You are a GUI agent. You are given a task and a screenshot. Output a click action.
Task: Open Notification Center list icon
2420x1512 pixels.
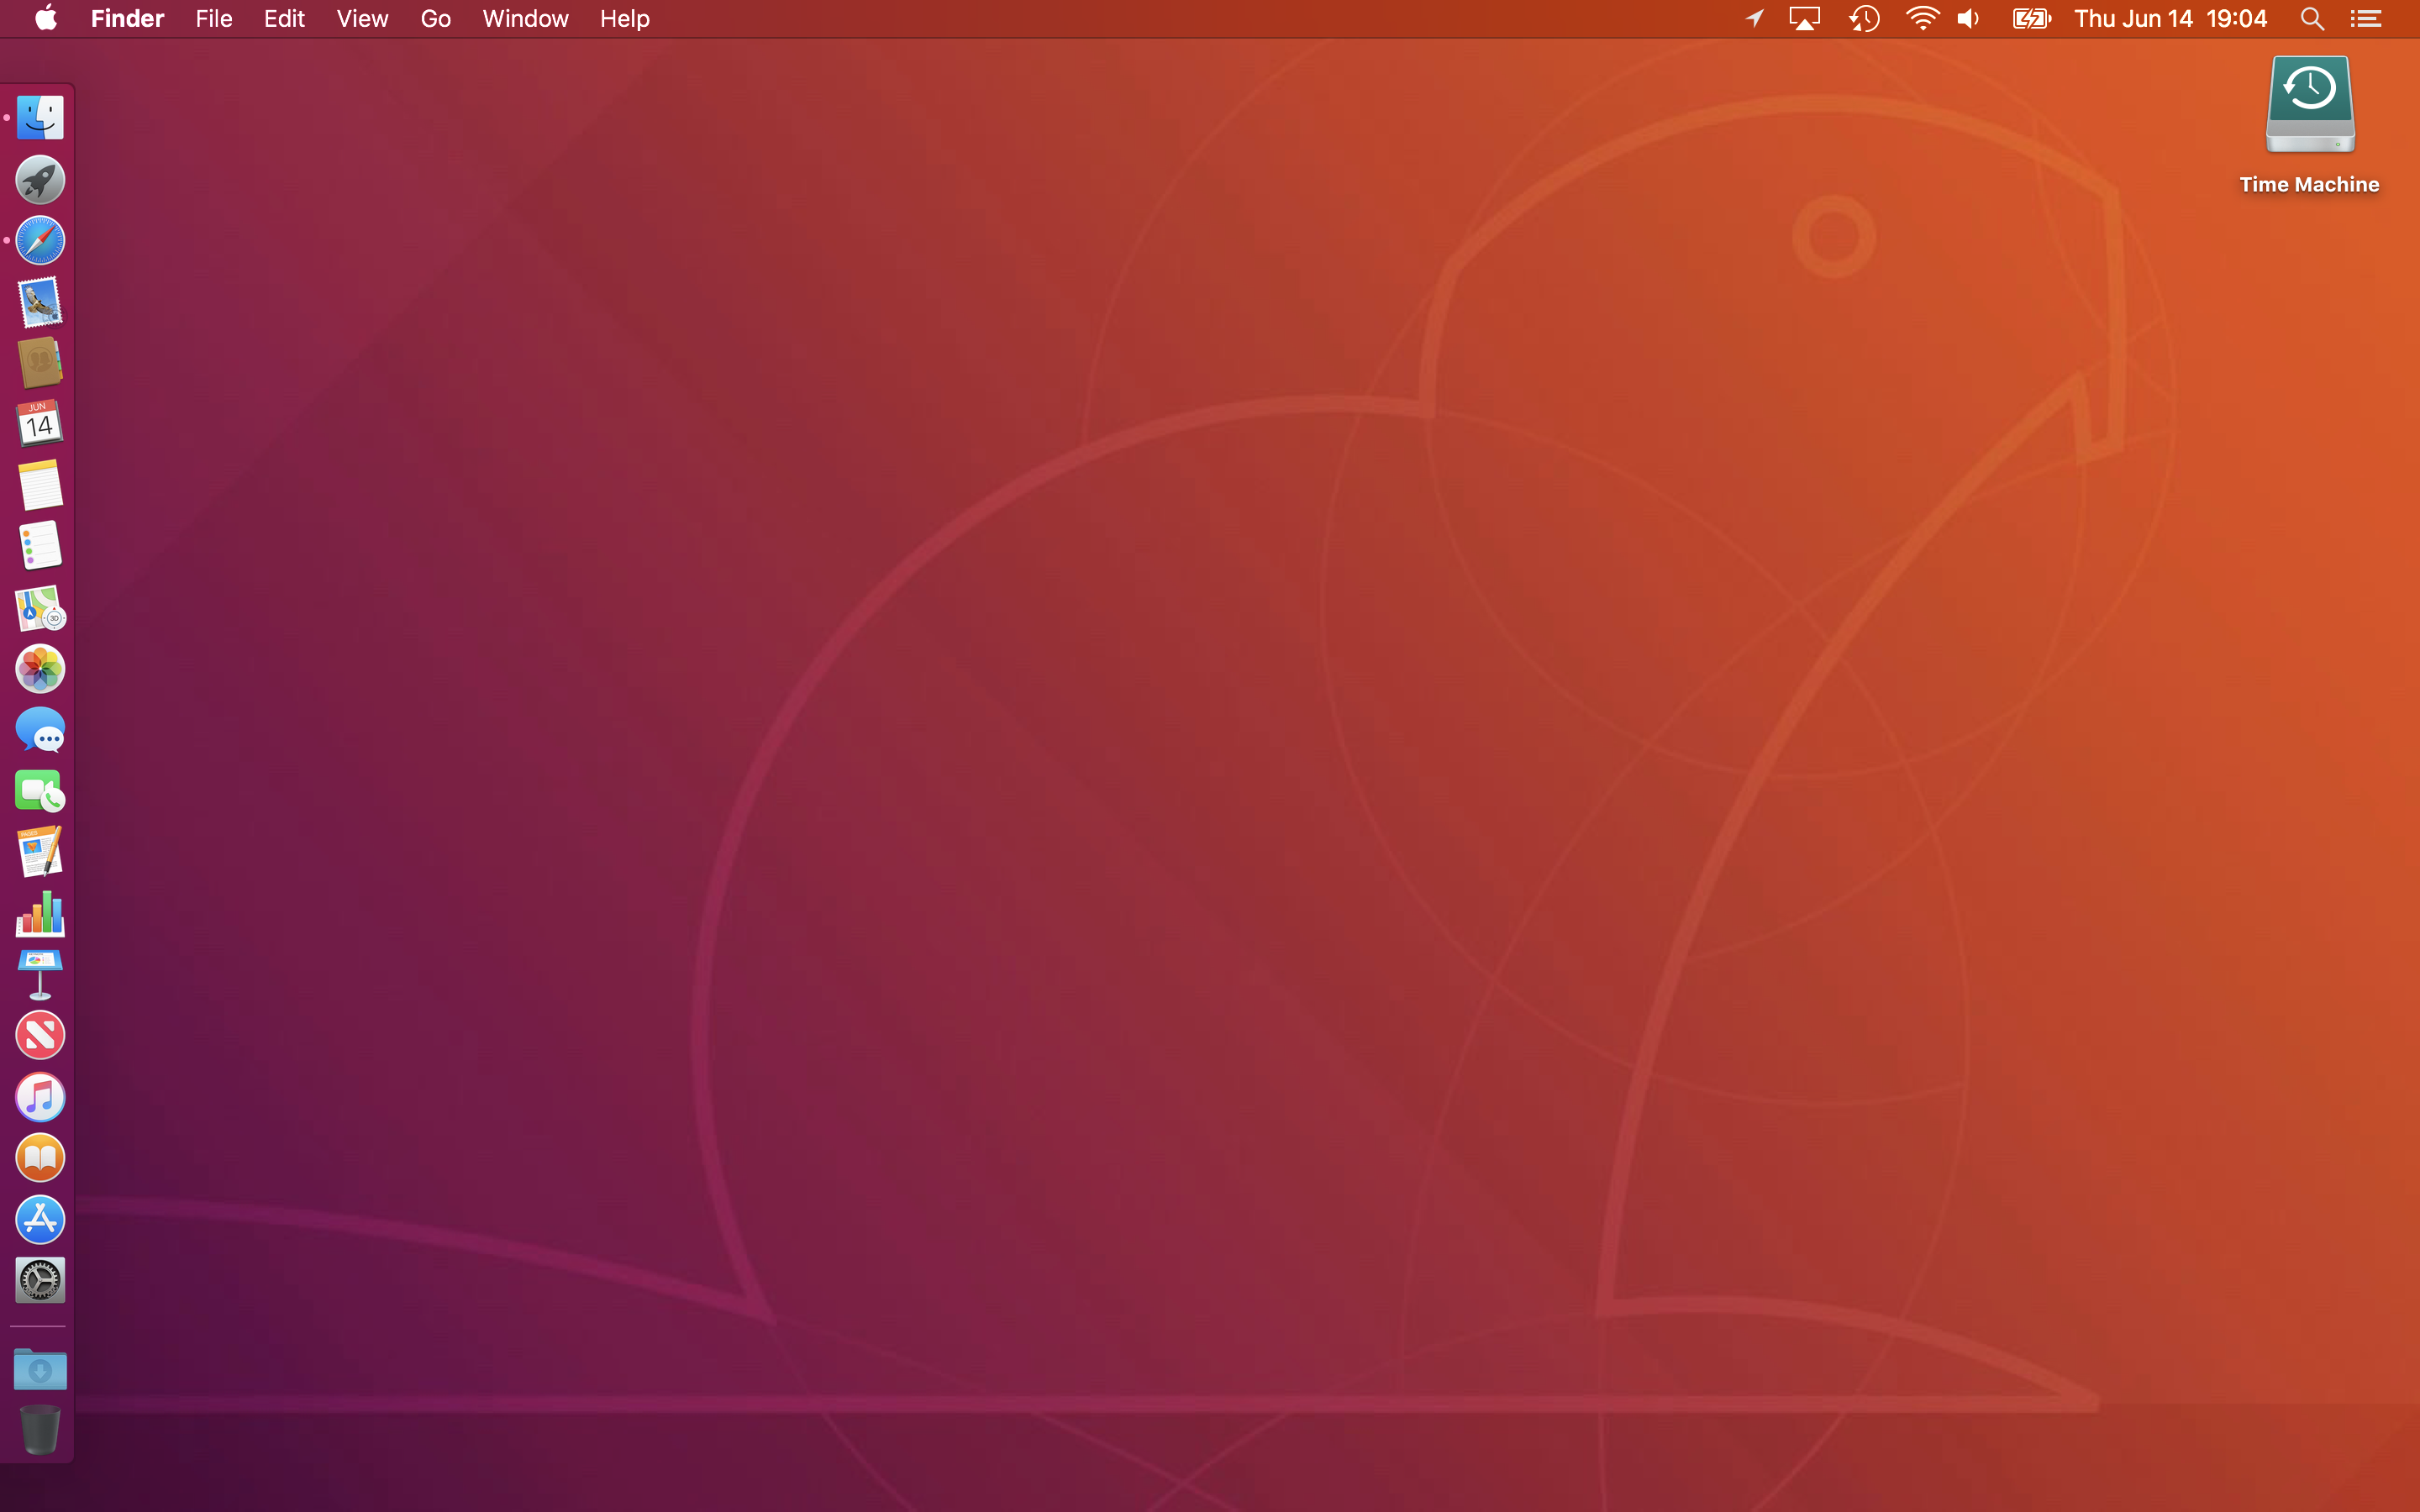tap(2366, 18)
